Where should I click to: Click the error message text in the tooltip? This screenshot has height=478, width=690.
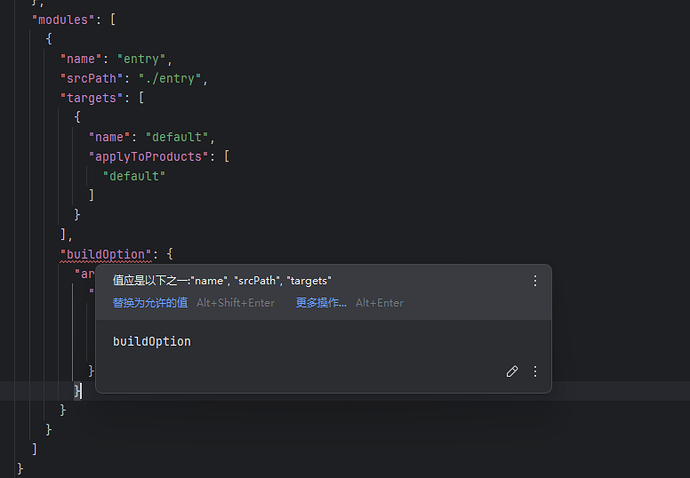(x=222, y=281)
